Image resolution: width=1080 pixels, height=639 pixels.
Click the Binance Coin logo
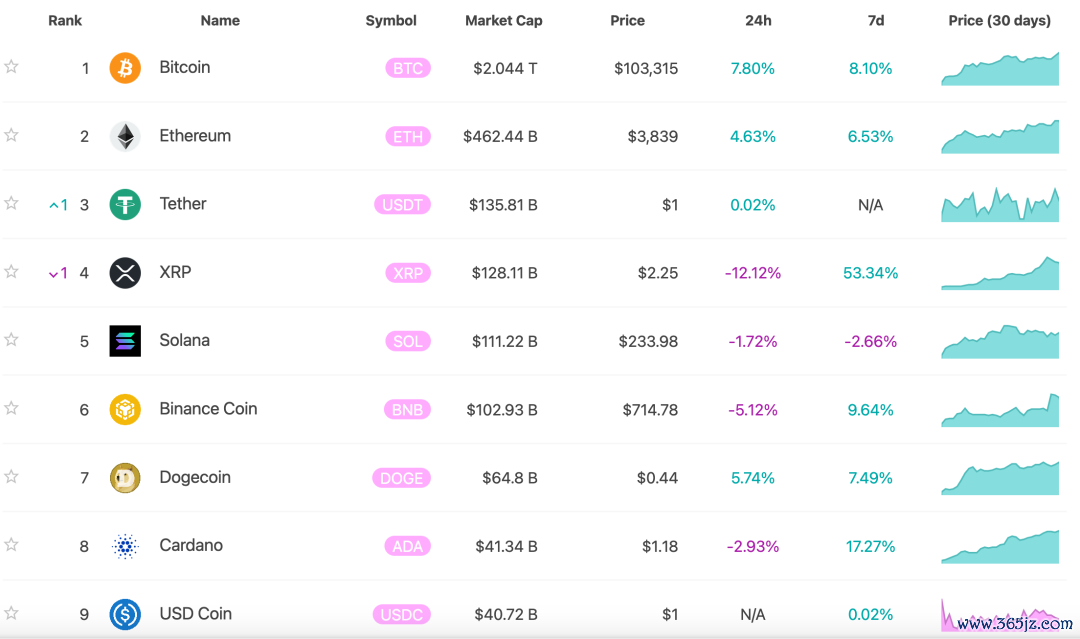(125, 410)
